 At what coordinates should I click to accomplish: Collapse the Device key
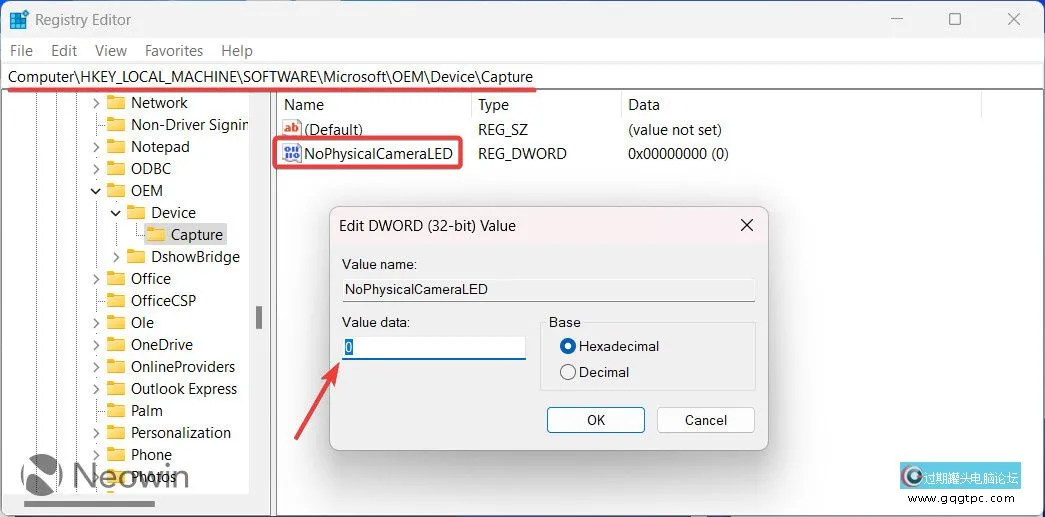(116, 213)
